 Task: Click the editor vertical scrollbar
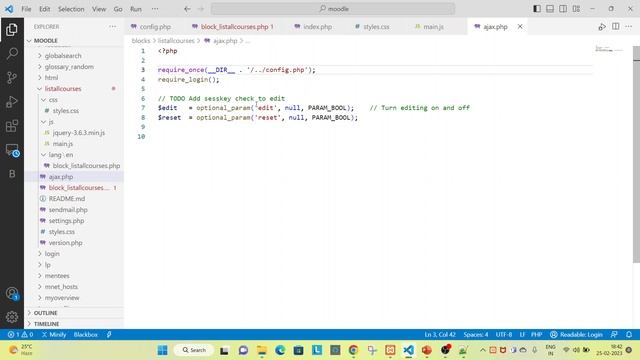click(636, 155)
